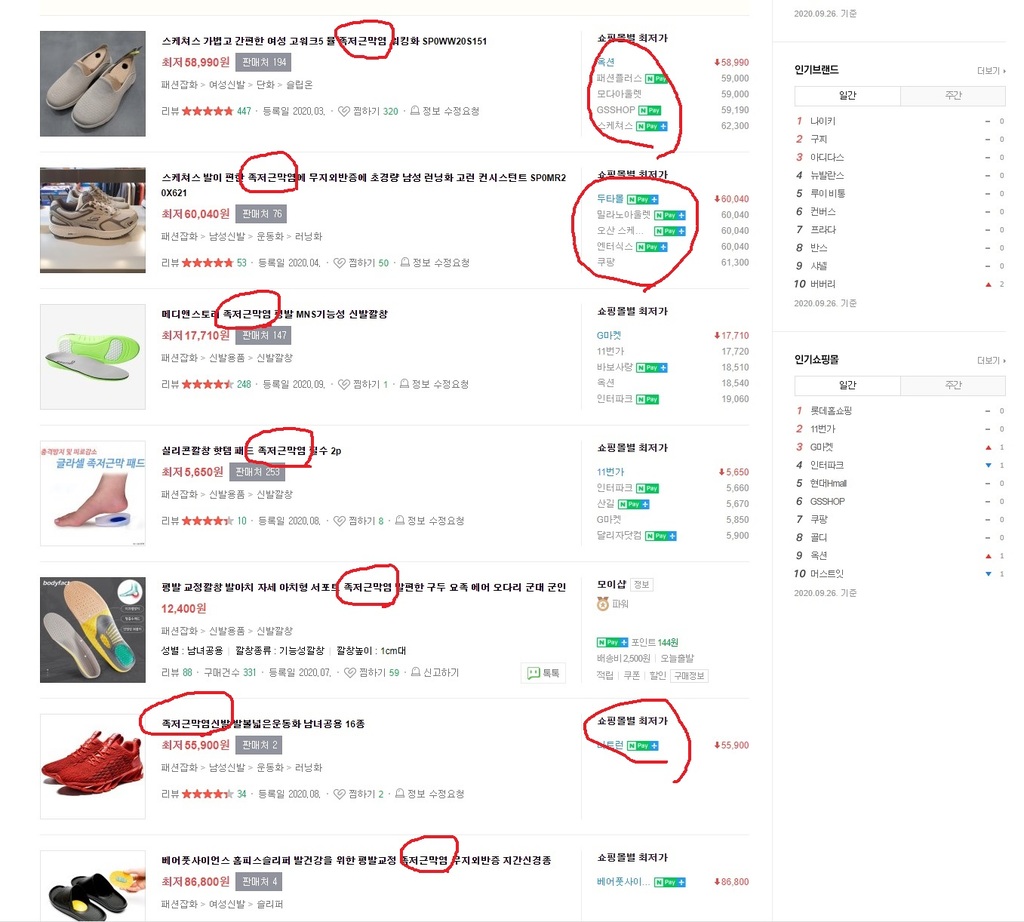Screen dimensions: 1024x922
Task: Click heart 찜하기 icon on 메디앤스토리 insole
Action: [344, 384]
